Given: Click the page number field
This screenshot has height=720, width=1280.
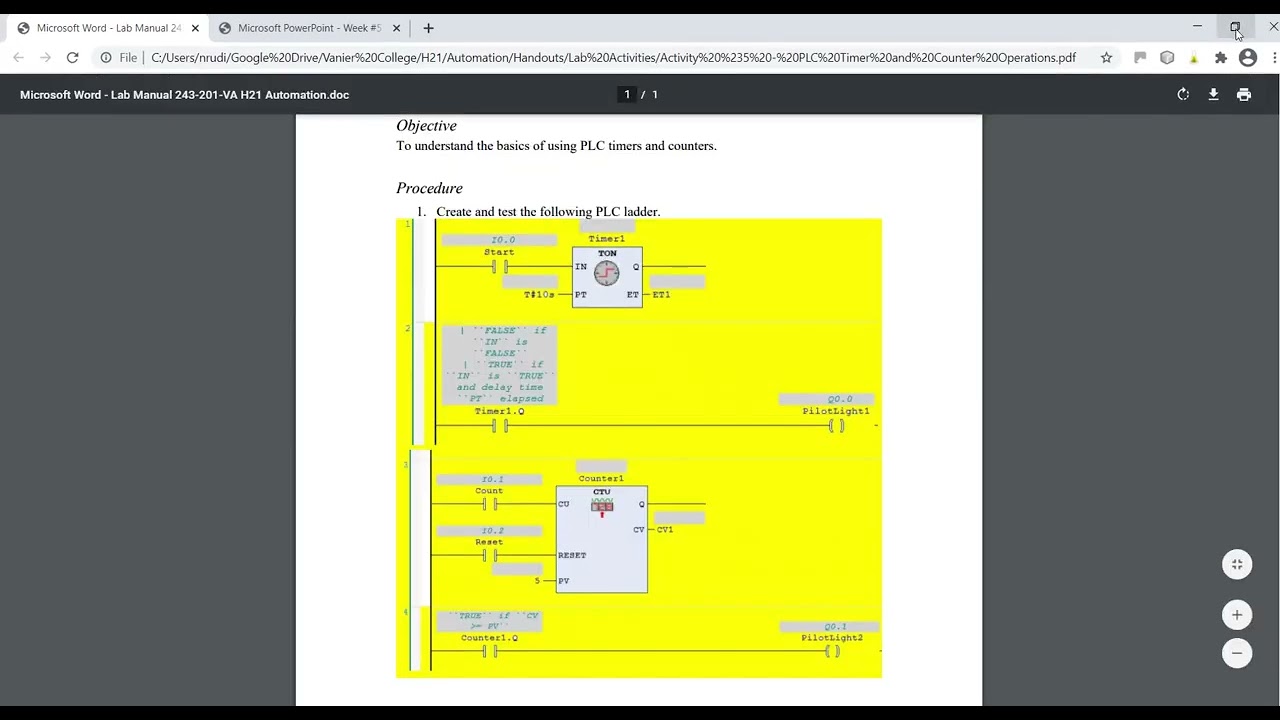Looking at the screenshot, I should [x=627, y=94].
